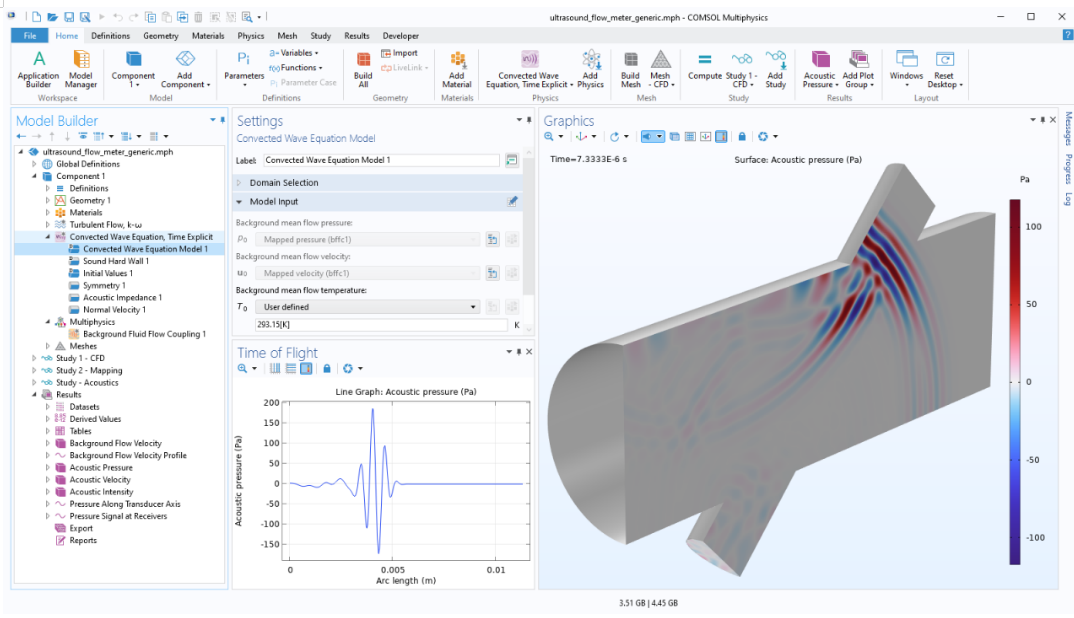This screenshot has width=1074, height=618.
Task: Toggle x-axis log scale in Time of Flight
Action: coord(275,369)
